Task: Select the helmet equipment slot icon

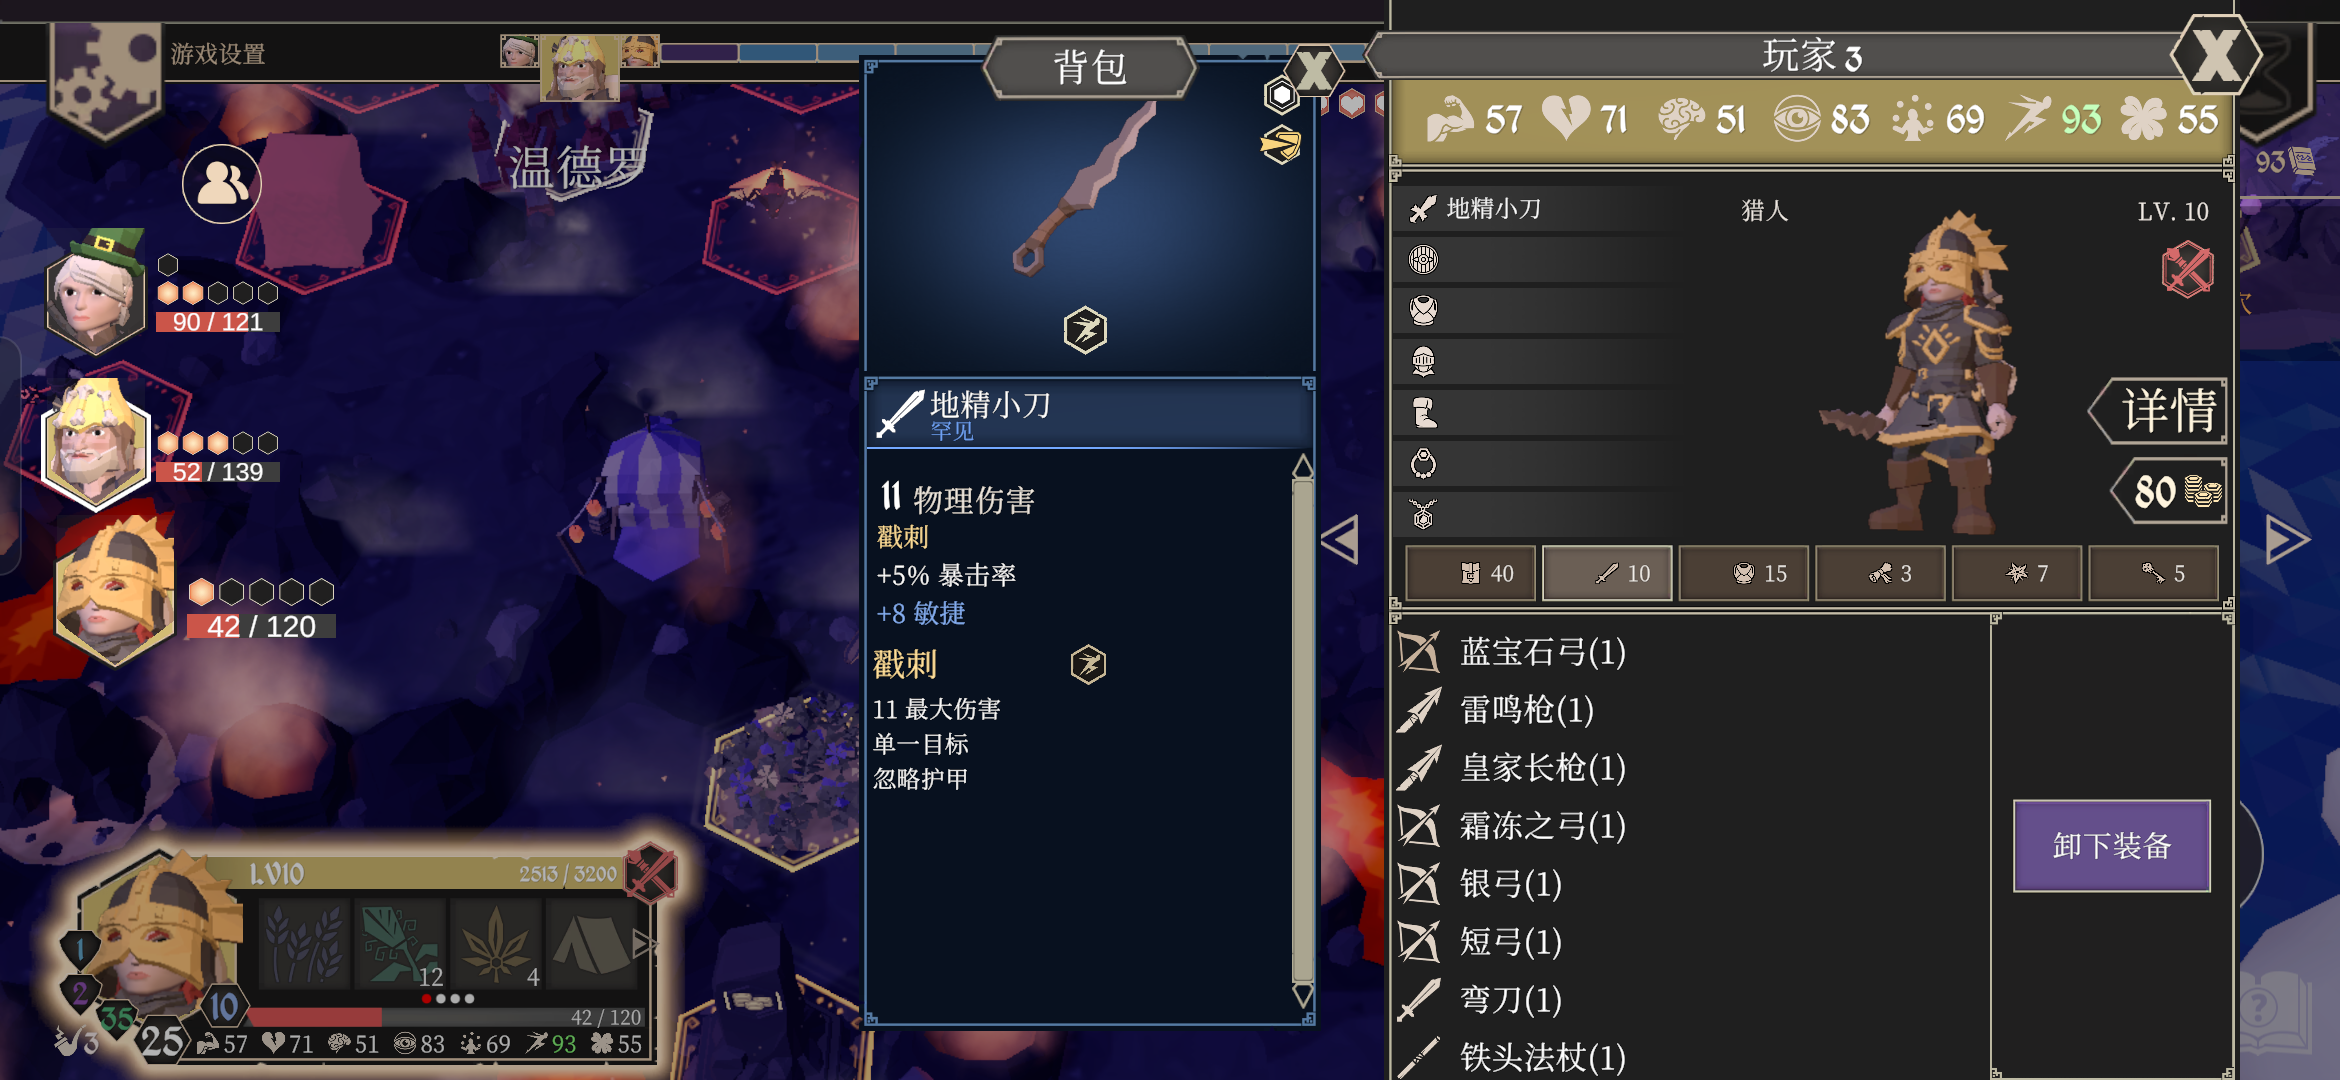Action: point(1423,361)
